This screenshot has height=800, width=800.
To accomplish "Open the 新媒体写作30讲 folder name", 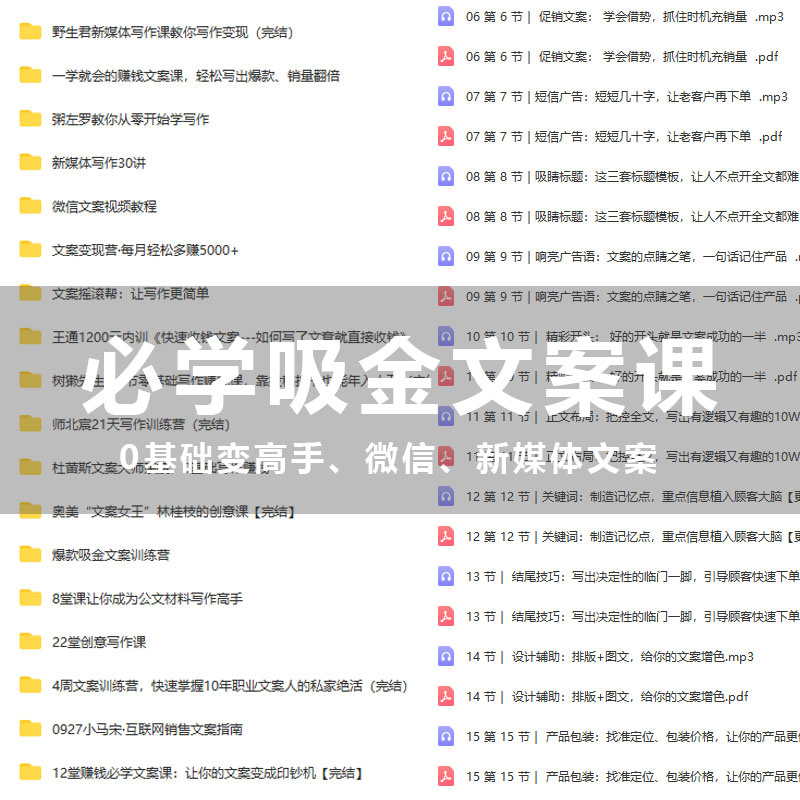I will (99, 163).
